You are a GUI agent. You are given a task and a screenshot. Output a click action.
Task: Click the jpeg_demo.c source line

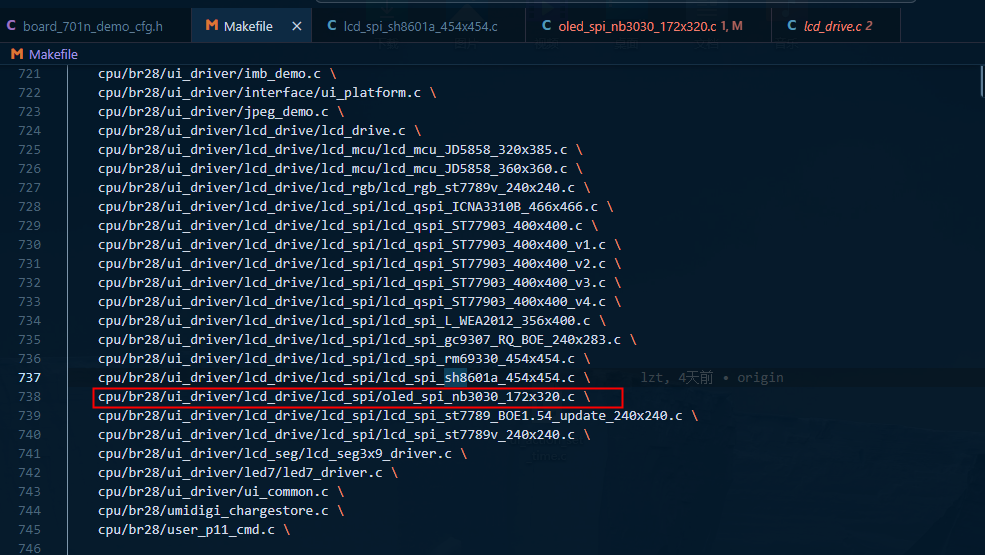click(220, 111)
